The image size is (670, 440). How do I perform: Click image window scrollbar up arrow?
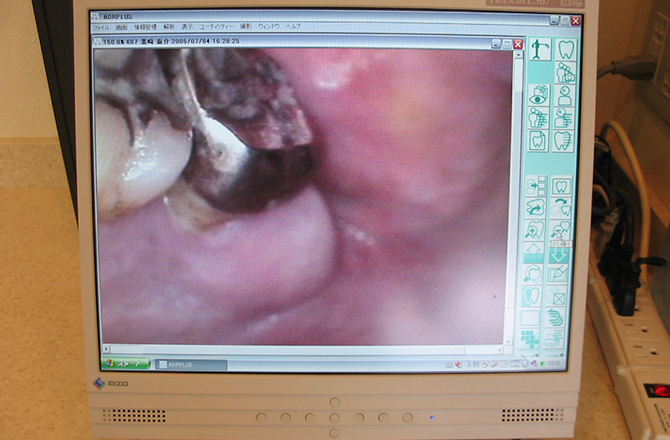click(517, 56)
